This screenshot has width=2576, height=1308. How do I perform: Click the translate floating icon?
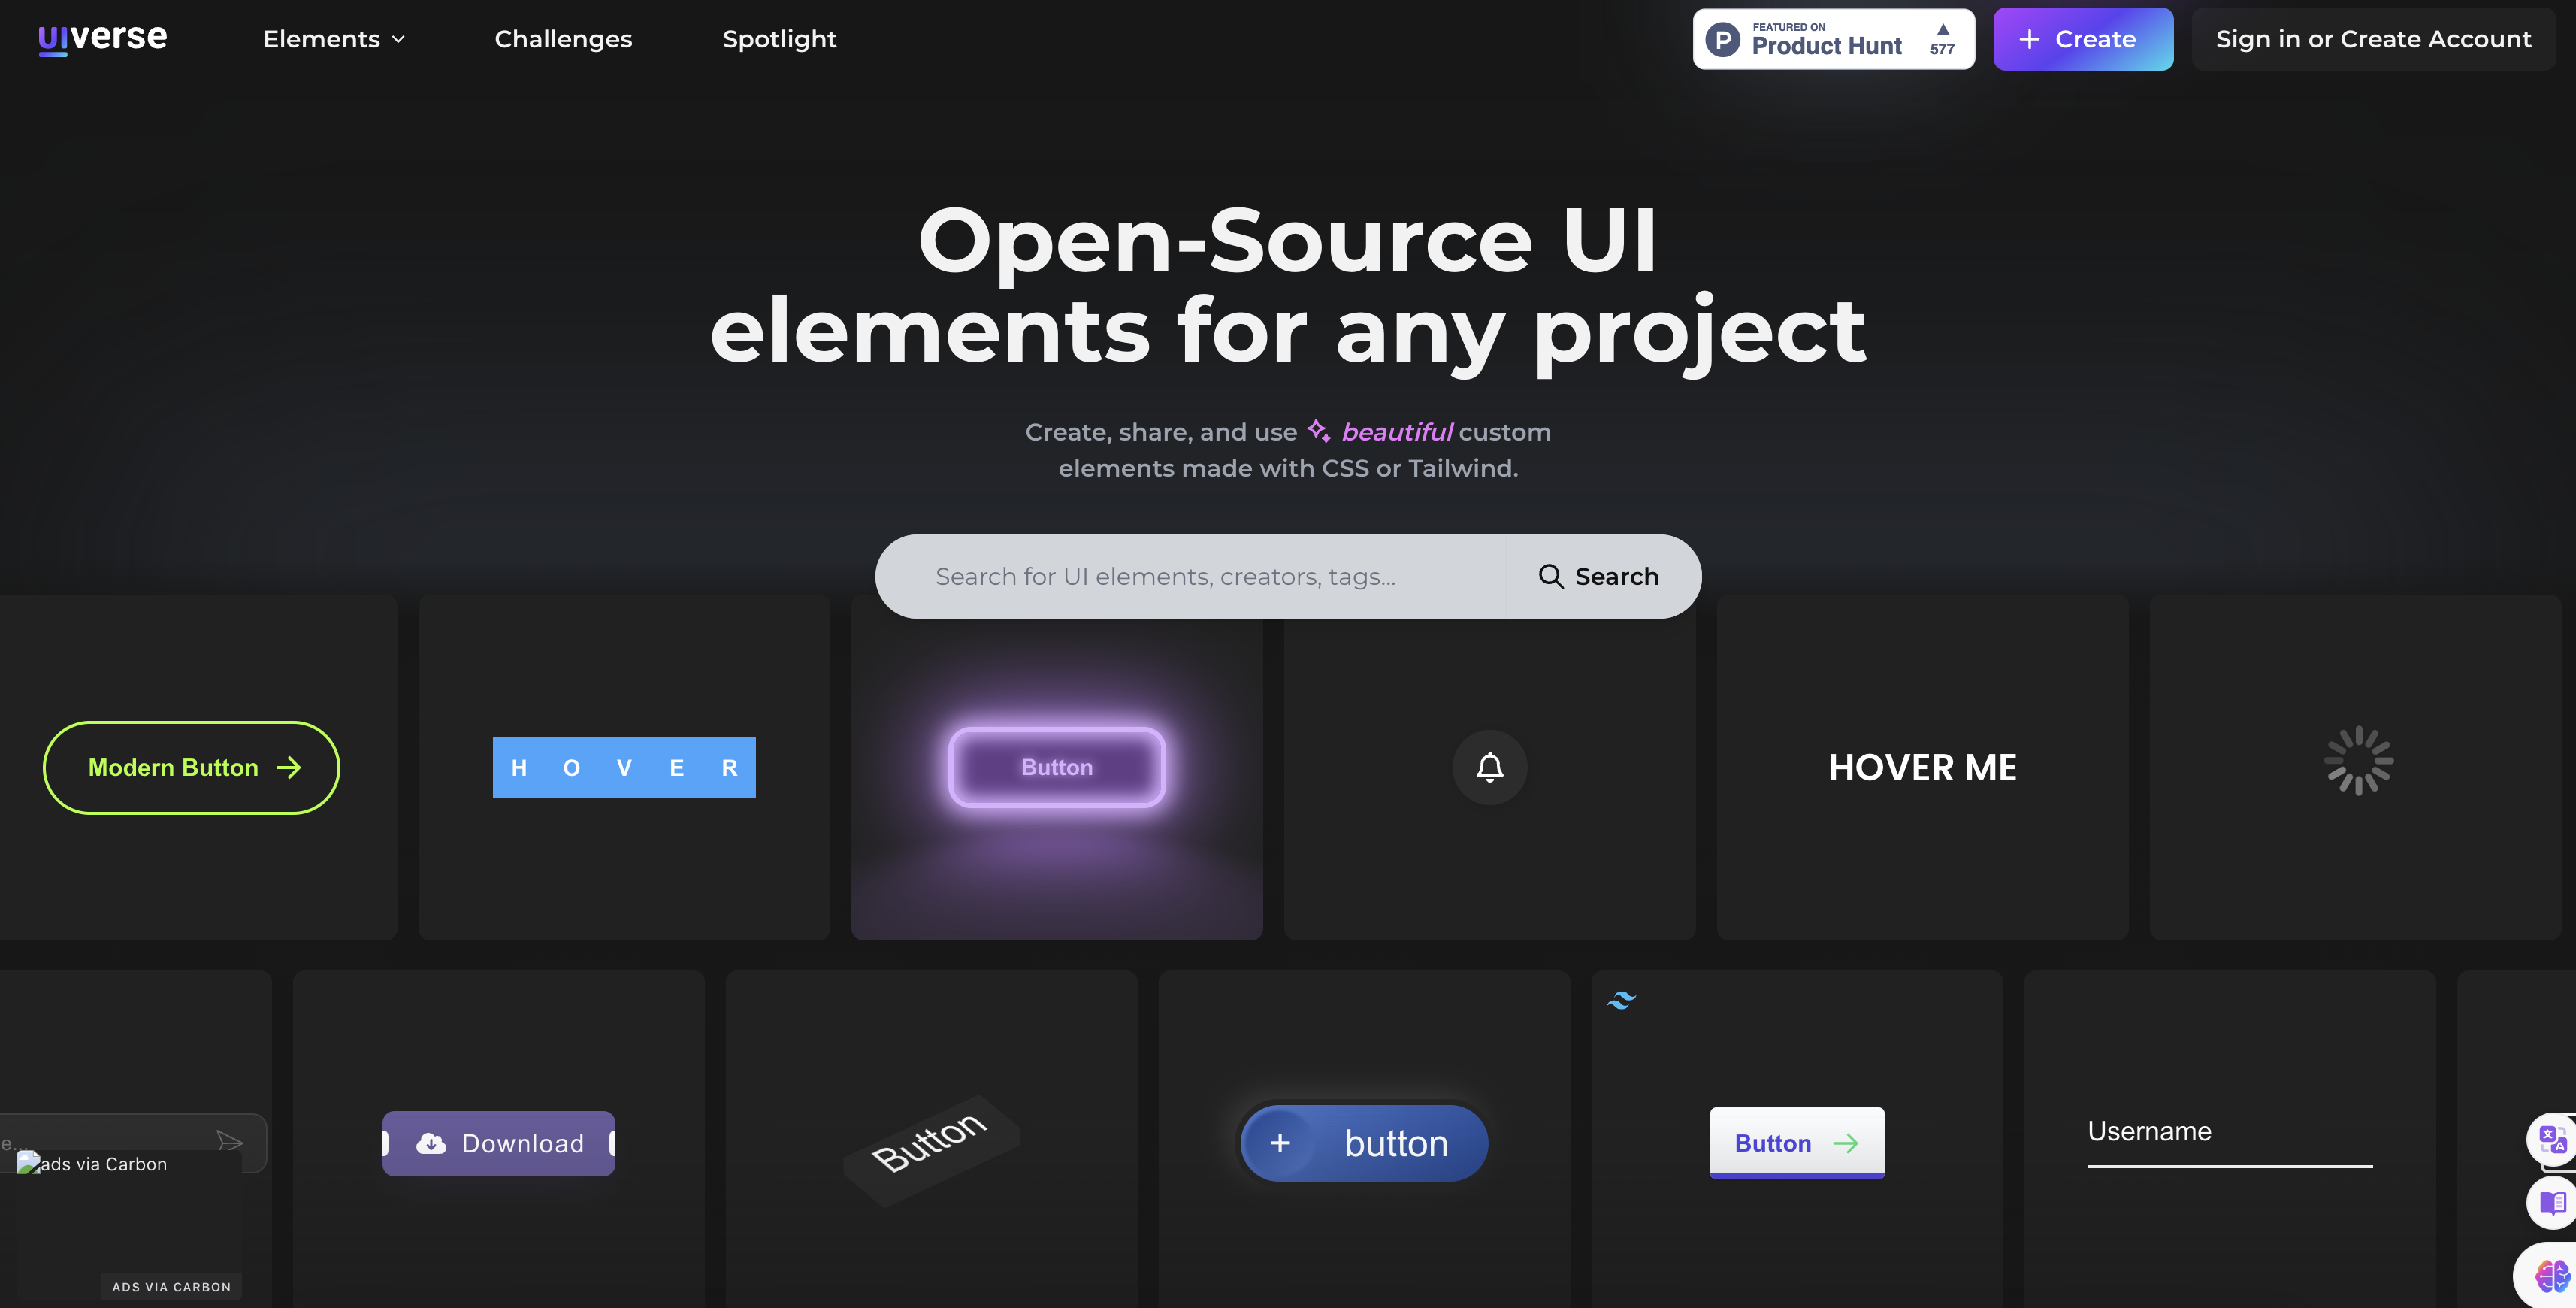[x=2551, y=1139]
